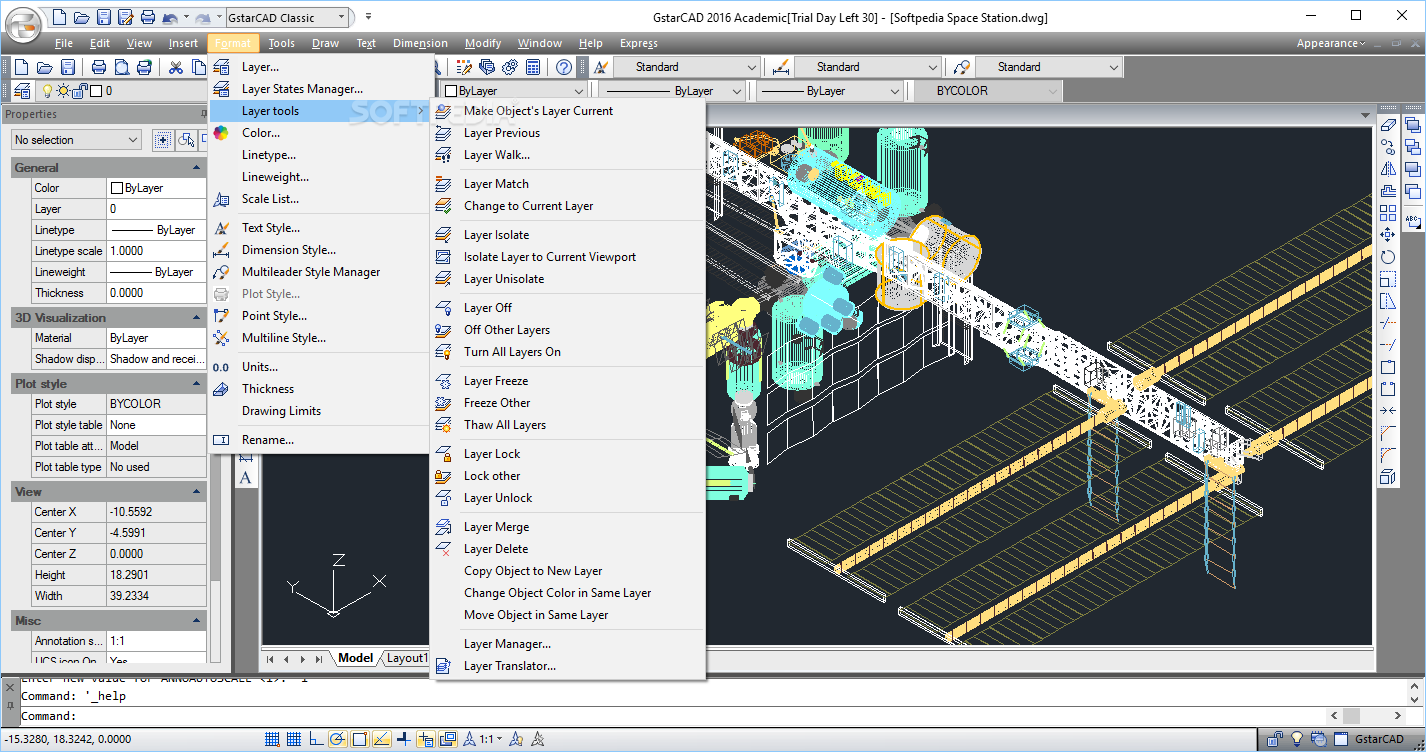Select the Erase tool in Modify toolbar

[1387, 125]
